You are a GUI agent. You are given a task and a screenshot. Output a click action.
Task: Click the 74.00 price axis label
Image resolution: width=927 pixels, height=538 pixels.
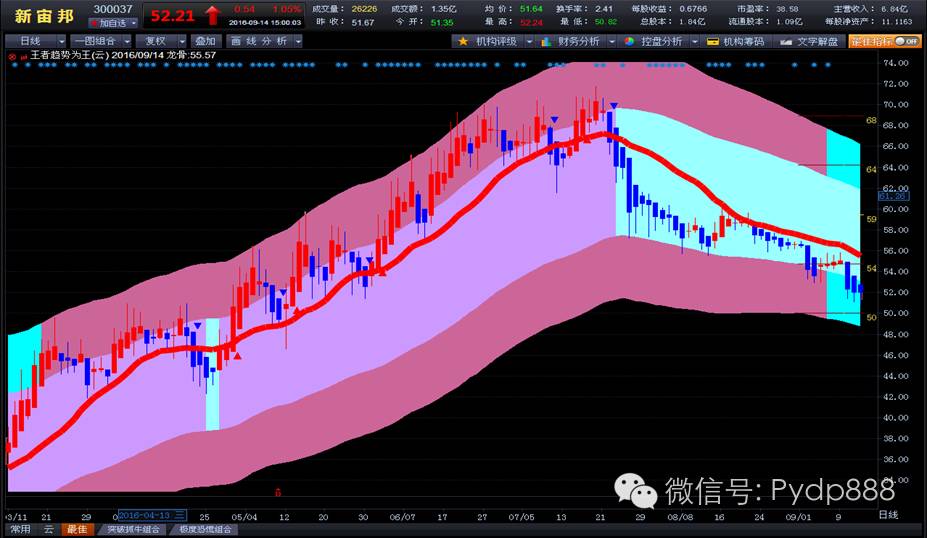pyautogui.click(x=896, y=63)
